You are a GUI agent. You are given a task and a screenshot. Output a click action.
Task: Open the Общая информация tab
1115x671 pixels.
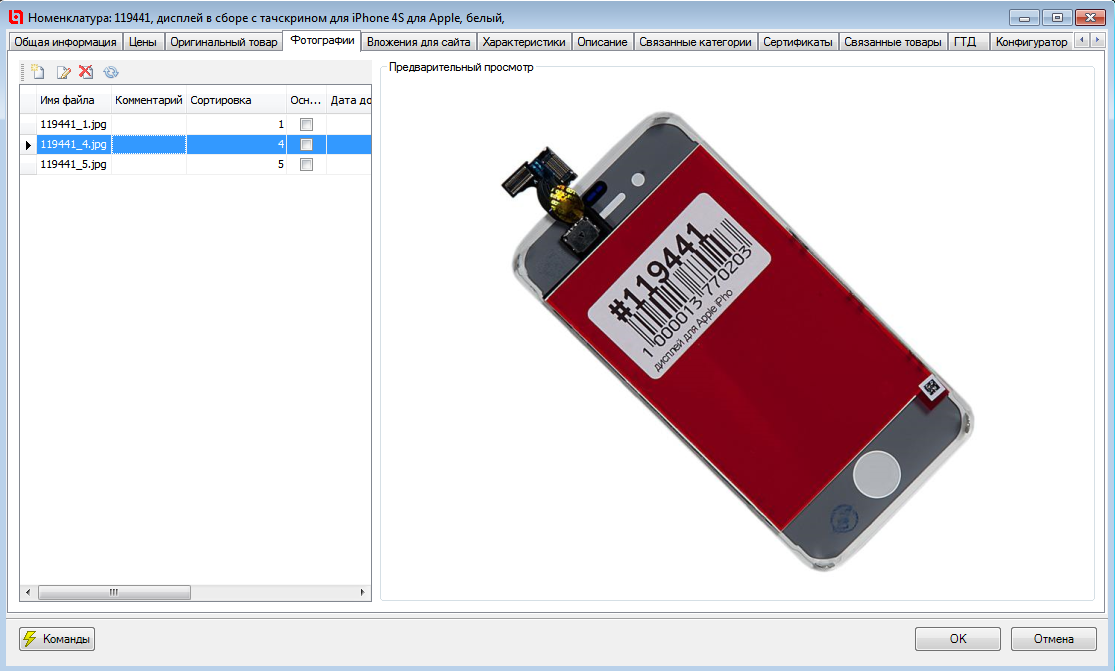(x=65, y=42)
